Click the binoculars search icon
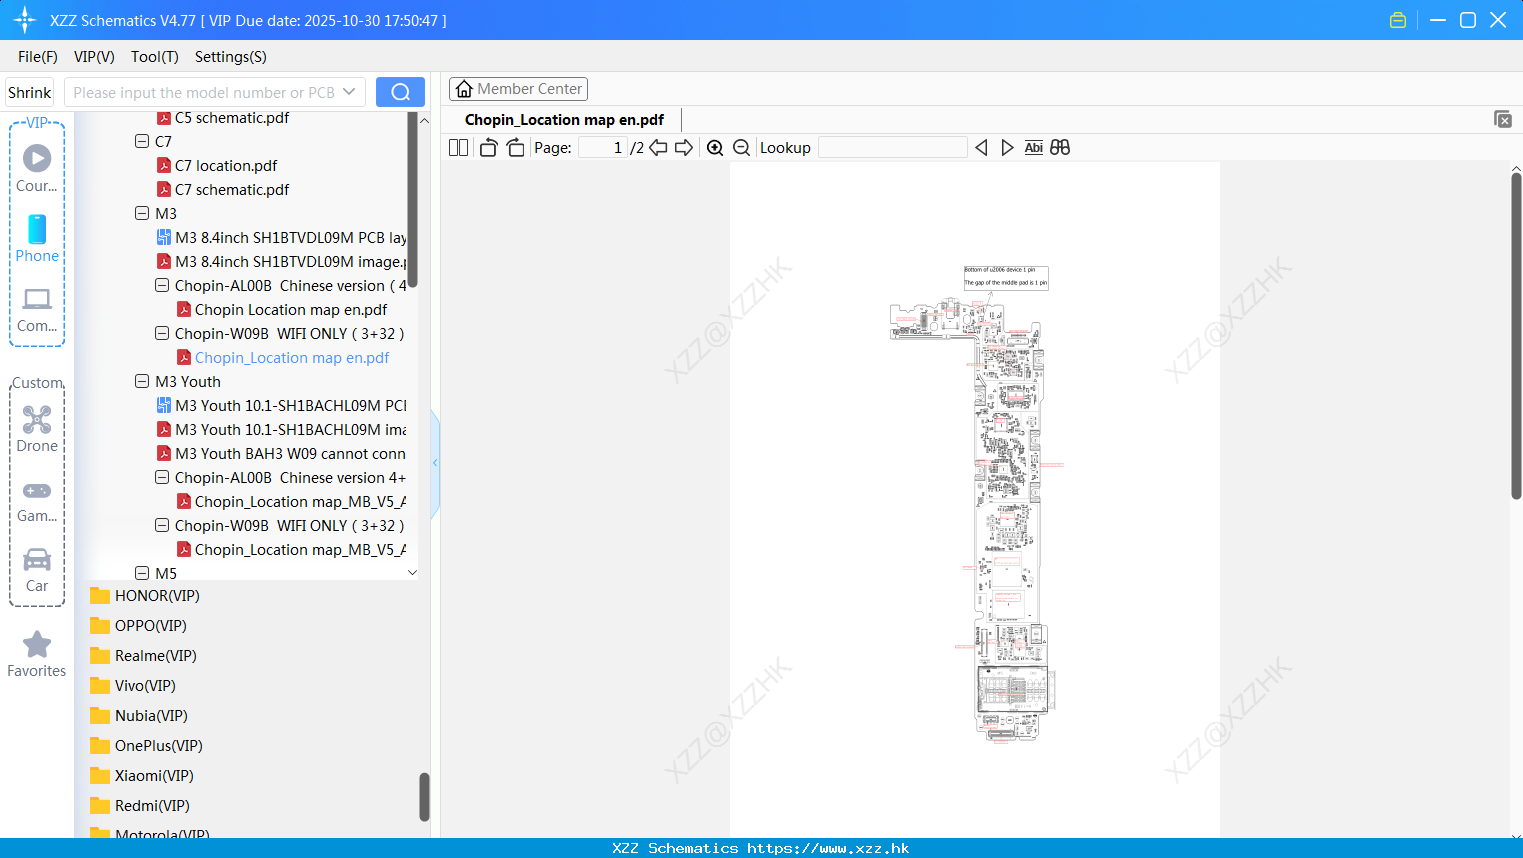The width and height of the screenshot is (1523, 858). 1060,147
